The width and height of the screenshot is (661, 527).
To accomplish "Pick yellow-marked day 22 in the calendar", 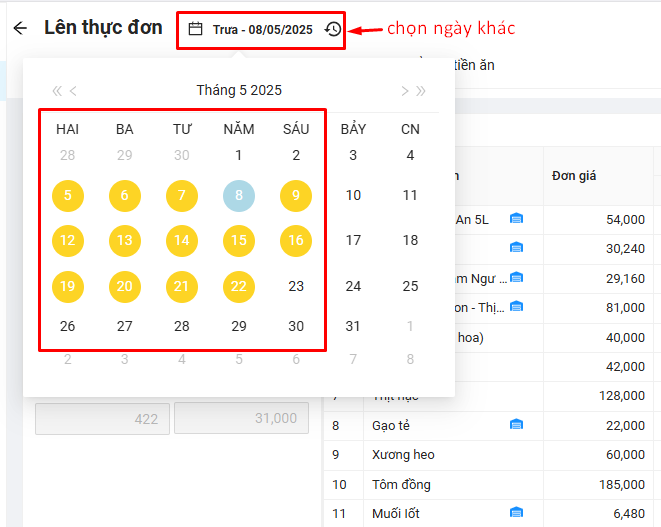I will pos(239,286).
